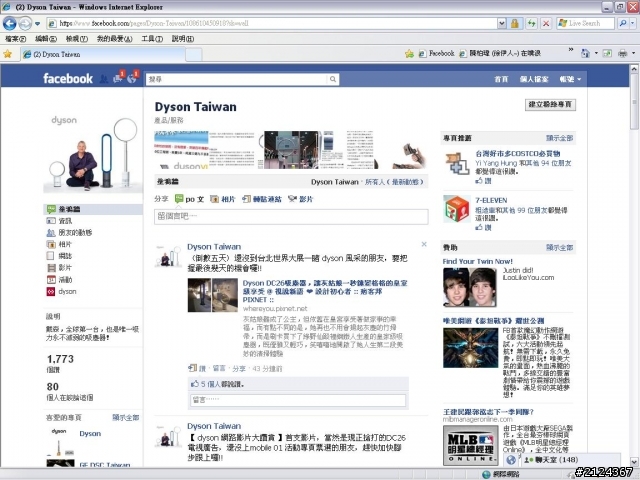Screen dimensions: 640x480
Task: Choose po 文 share option
Action: click(x=189, y=199)
